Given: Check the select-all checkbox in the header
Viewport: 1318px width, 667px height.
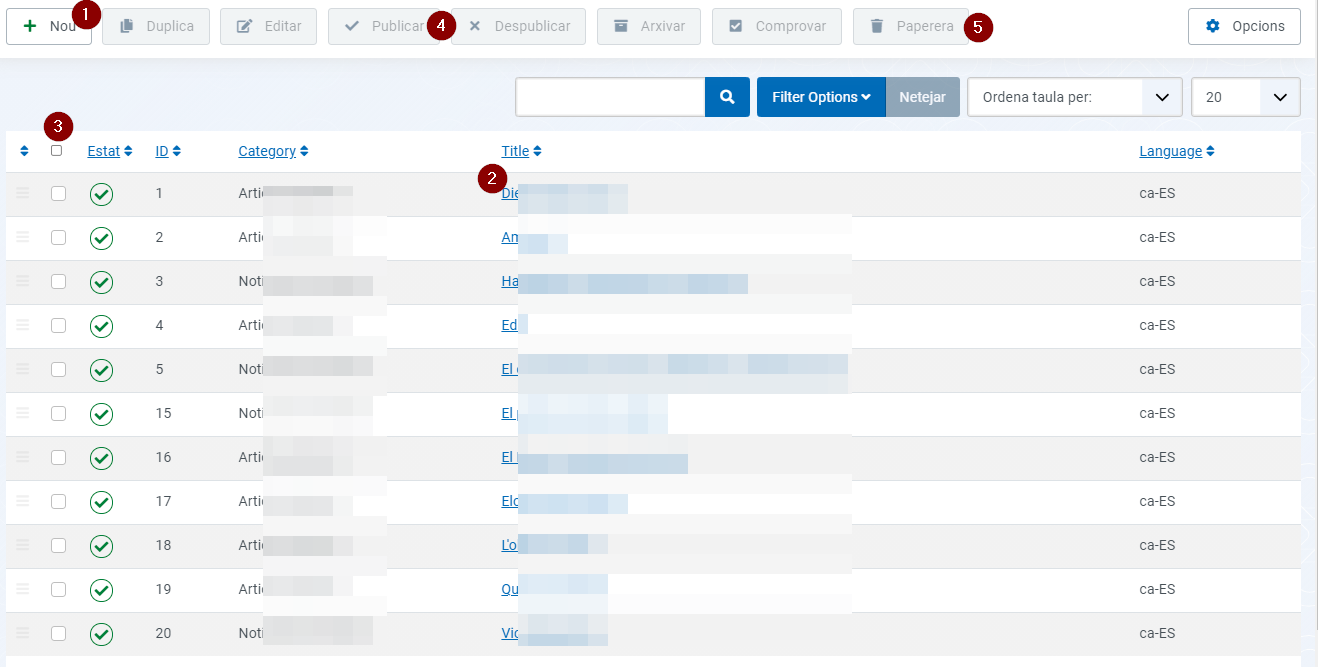Looking at the screenshot, I should [x=57, y=150].
